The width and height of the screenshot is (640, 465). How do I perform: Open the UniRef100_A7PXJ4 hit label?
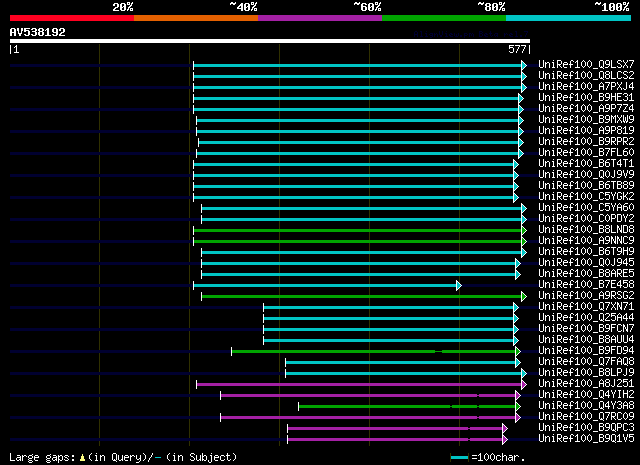586,86
